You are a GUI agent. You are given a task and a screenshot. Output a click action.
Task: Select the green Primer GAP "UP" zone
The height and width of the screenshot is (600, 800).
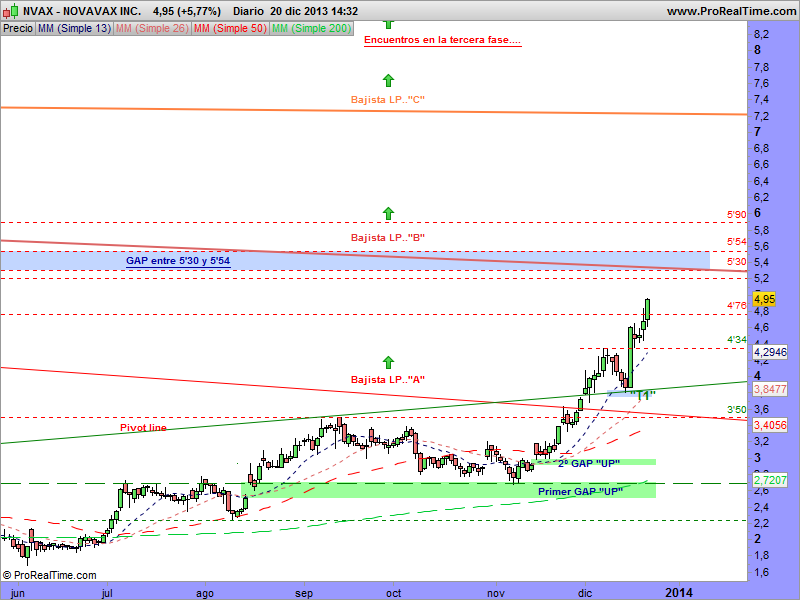pos(580,491)
